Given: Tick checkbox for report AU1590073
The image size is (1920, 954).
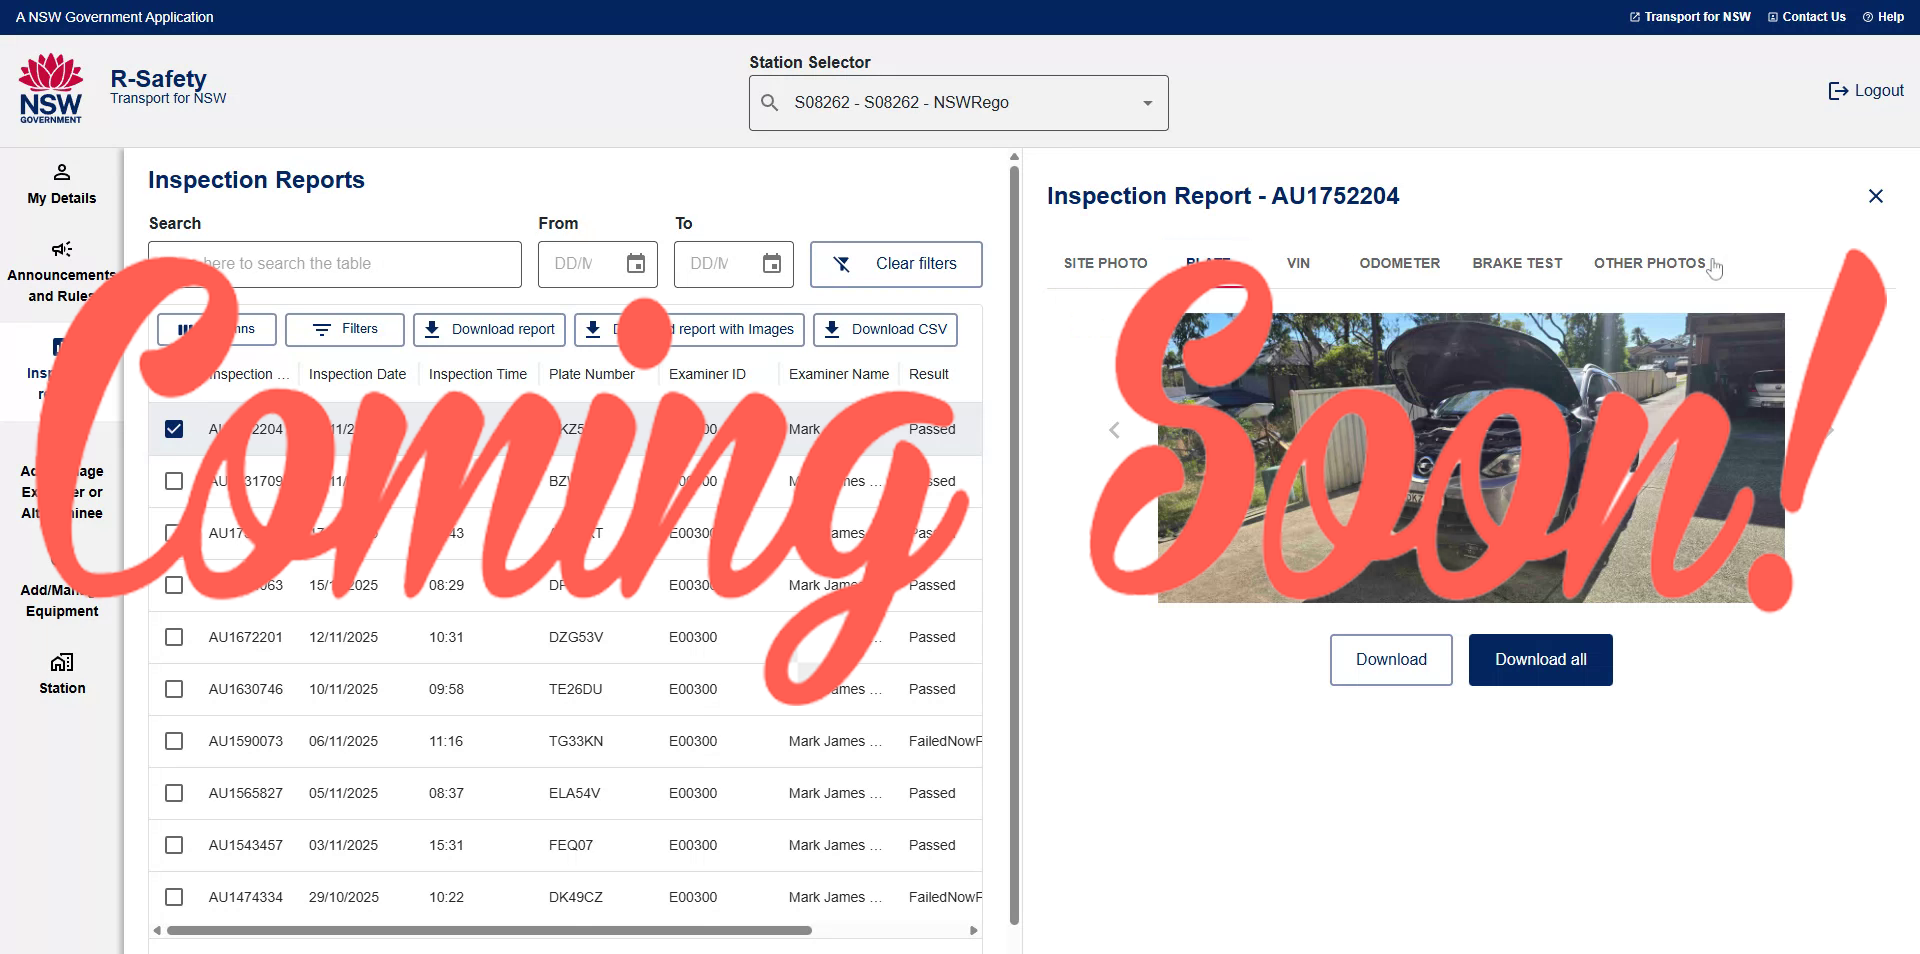Looking at the screenshot, I should pos(174,741).
